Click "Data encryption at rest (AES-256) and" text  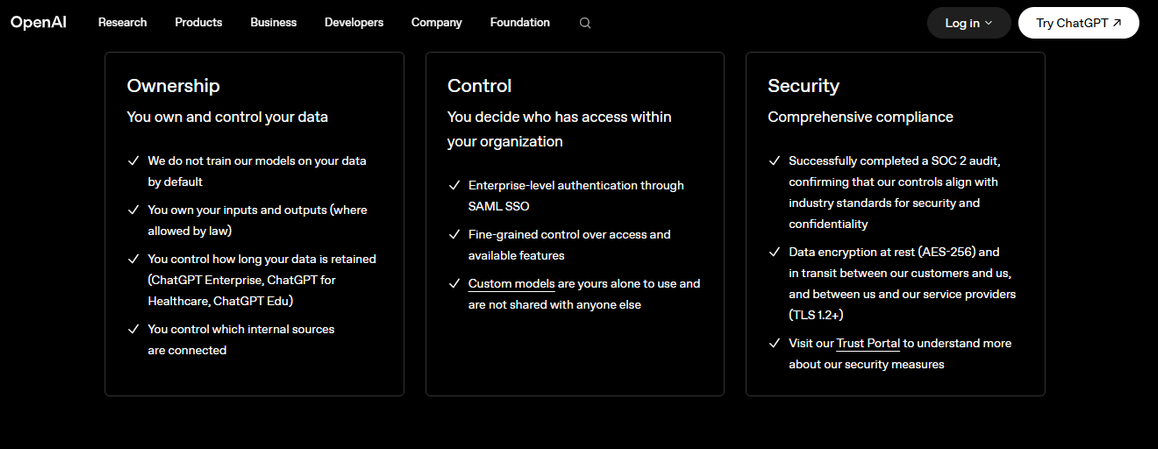point(894,252)
